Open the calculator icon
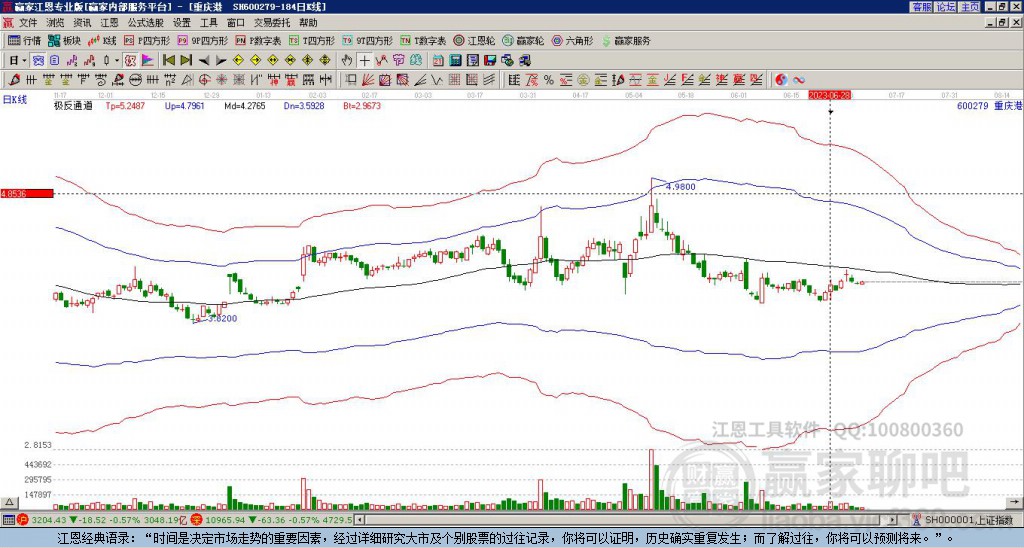 455,60
